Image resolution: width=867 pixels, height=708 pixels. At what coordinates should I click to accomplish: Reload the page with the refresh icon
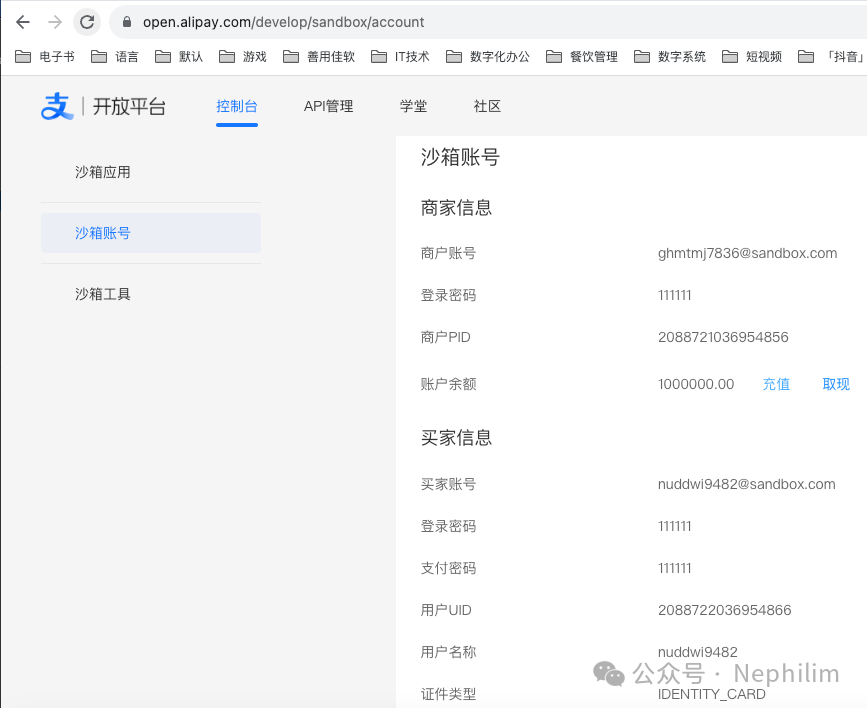(x=87, y=22)
